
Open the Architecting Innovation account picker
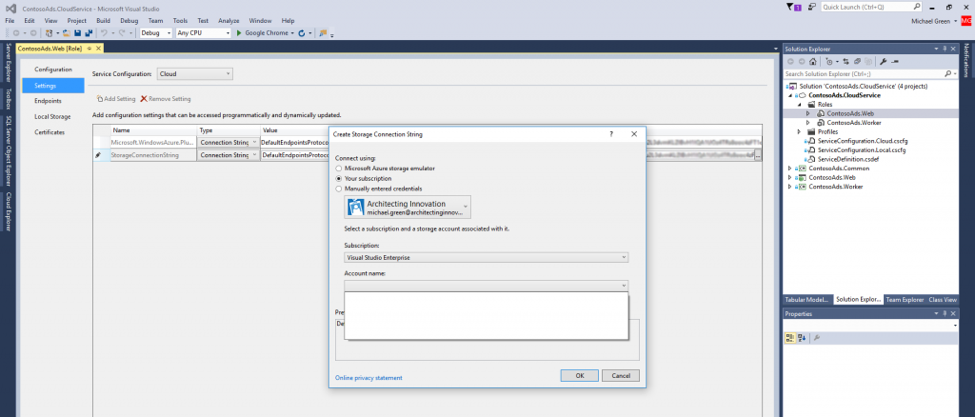click(x=407, y=208)
